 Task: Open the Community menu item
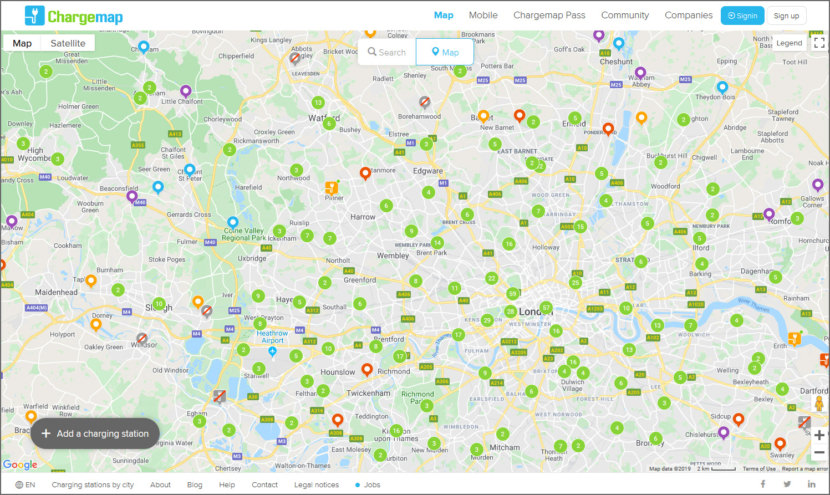(x=625, y=15)
